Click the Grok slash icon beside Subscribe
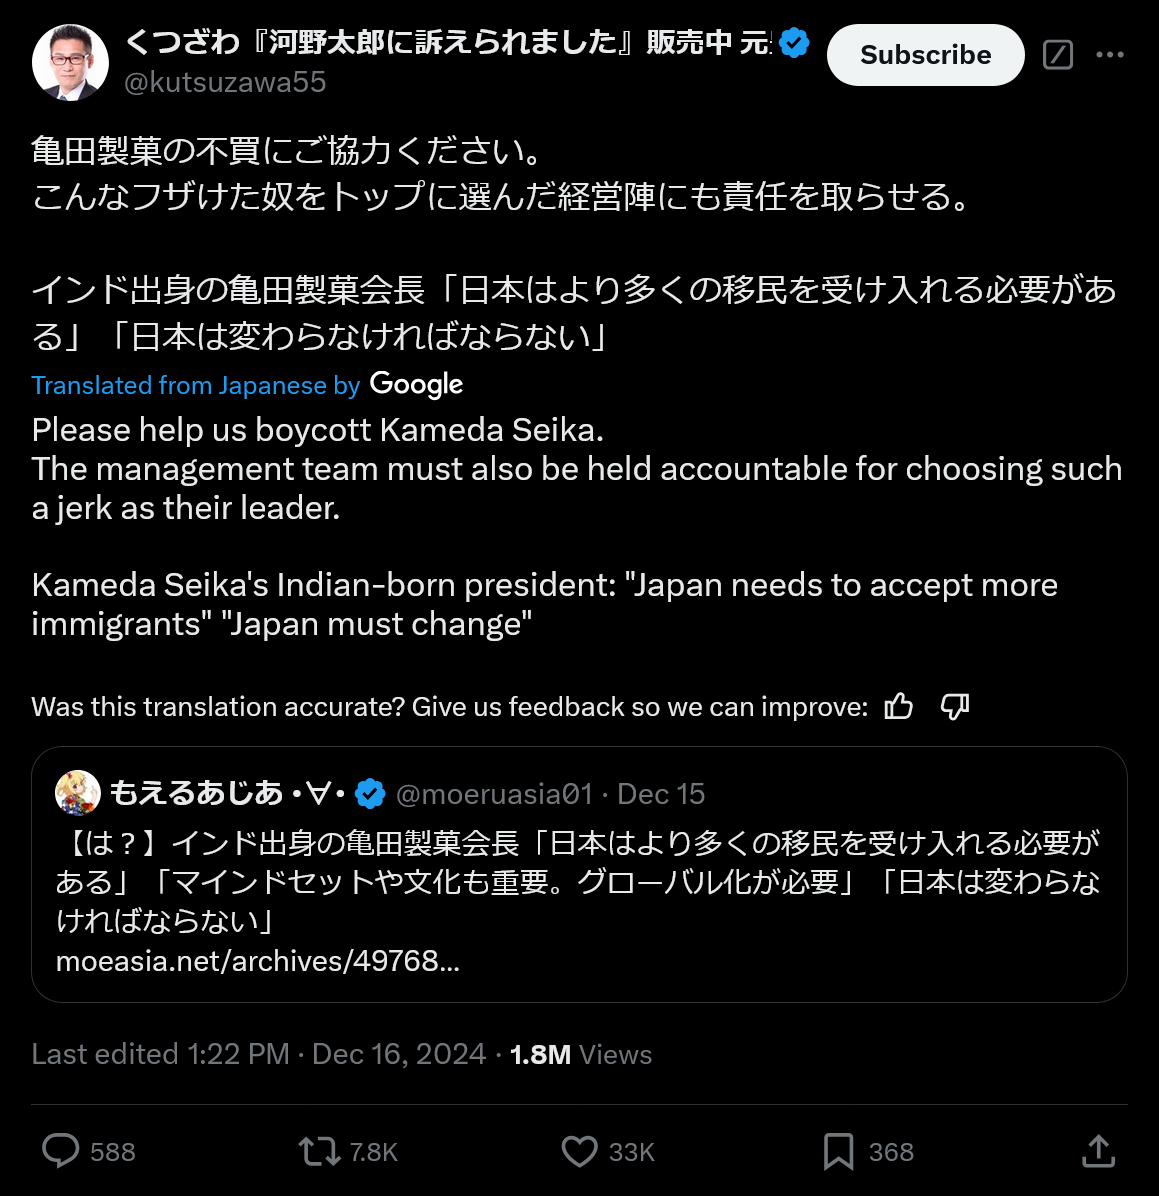Screen dimensions: 1159x1196 pos(1058,55)
